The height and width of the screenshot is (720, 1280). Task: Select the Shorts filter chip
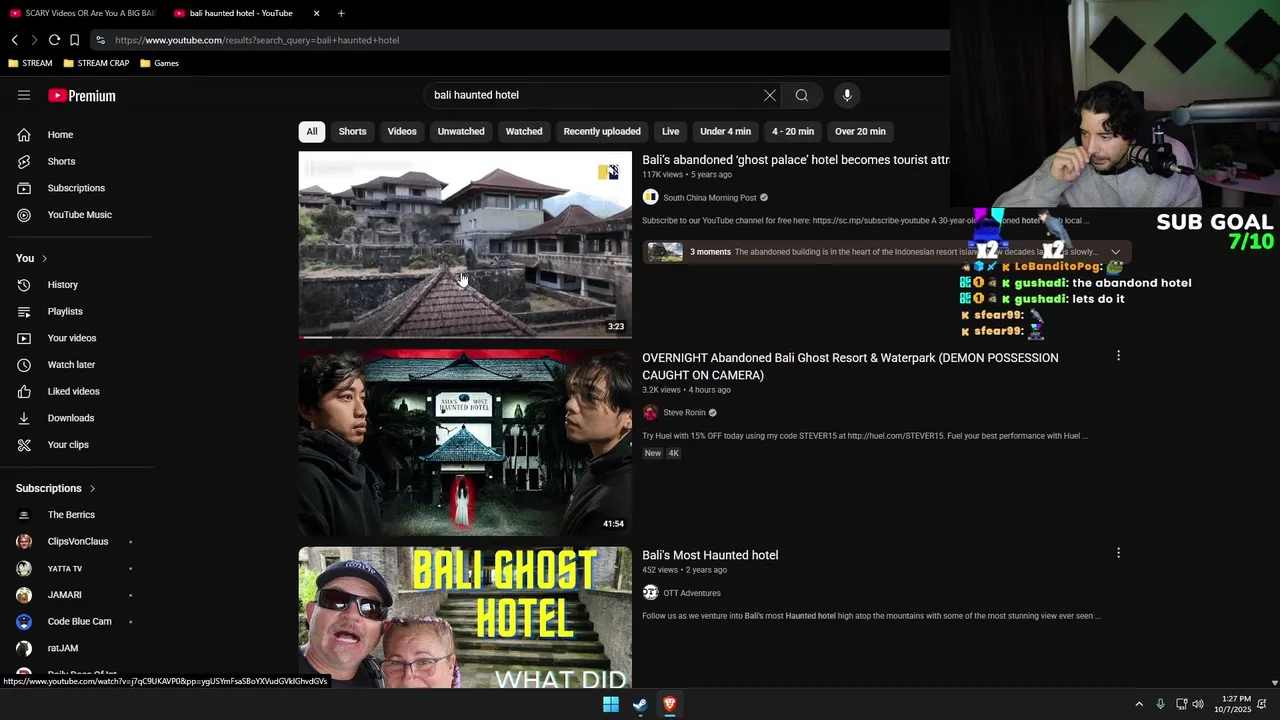pyautogui.click(x=352, y=131)
